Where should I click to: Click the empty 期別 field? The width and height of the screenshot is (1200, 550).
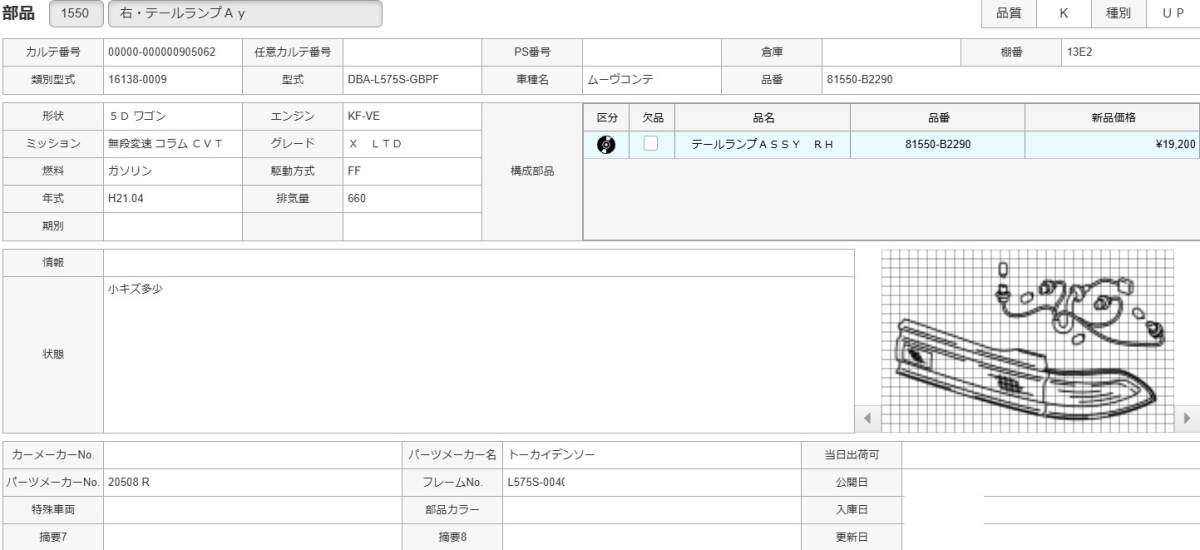(172, 227)
